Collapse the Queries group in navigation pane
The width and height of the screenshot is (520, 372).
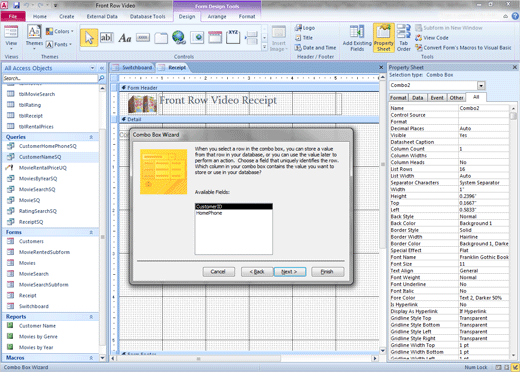coord(91,137)
